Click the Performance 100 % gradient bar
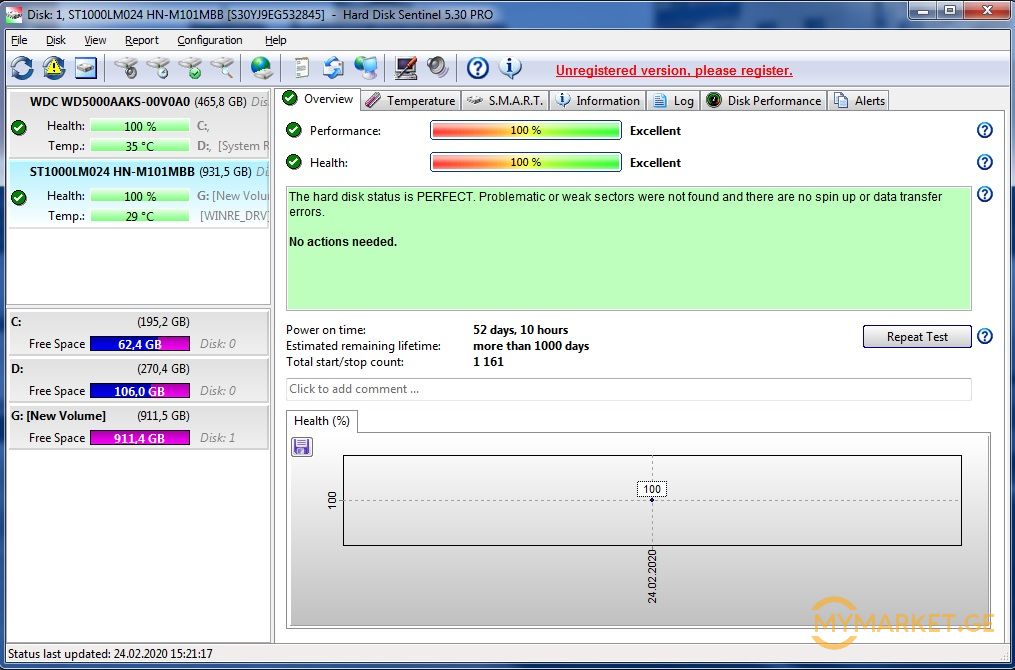This screenshot has height=670, width=1015. 526,130
